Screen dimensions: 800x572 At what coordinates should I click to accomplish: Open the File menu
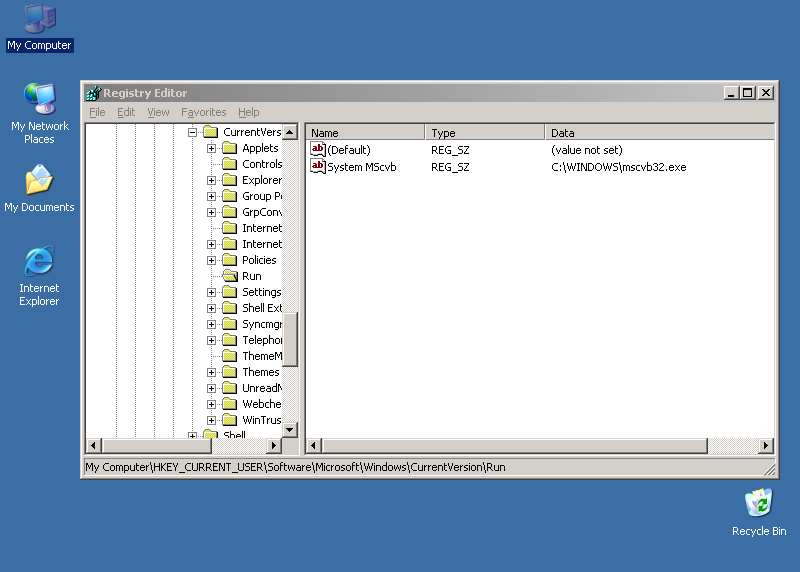click(x=97, y=112)
